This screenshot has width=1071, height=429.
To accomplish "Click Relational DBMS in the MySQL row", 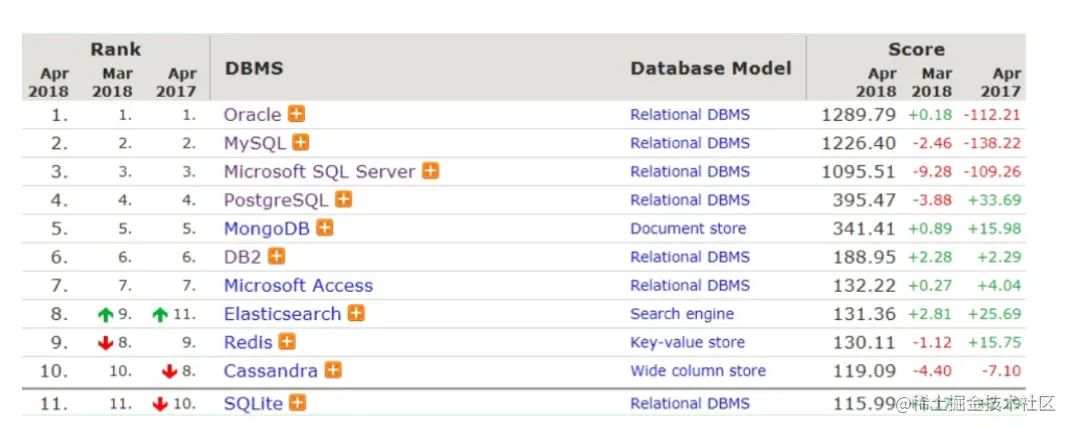I will [690, 143].
